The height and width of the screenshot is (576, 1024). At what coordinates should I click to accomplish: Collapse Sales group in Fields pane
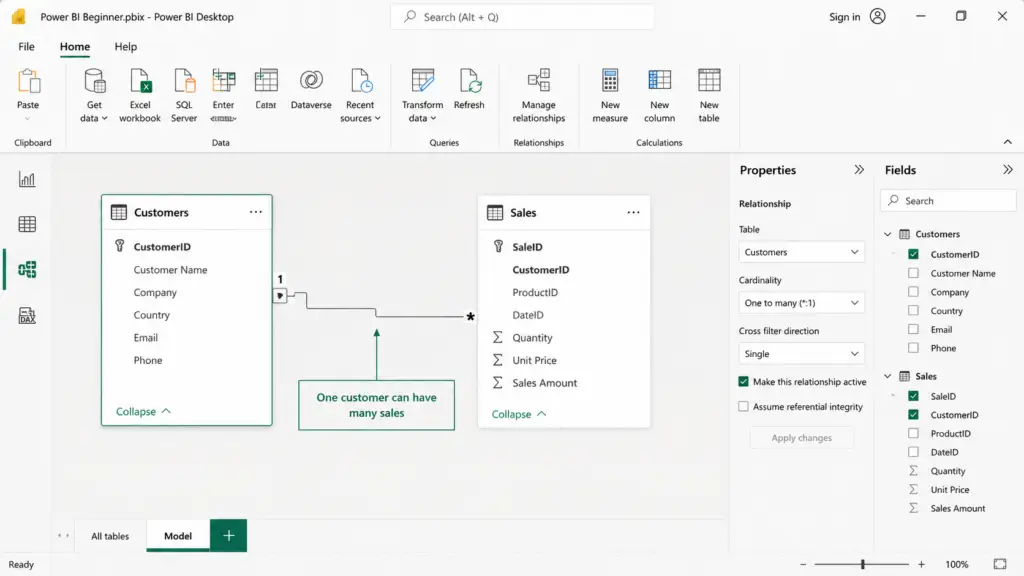pyautogui.click(x=888, y=376)
